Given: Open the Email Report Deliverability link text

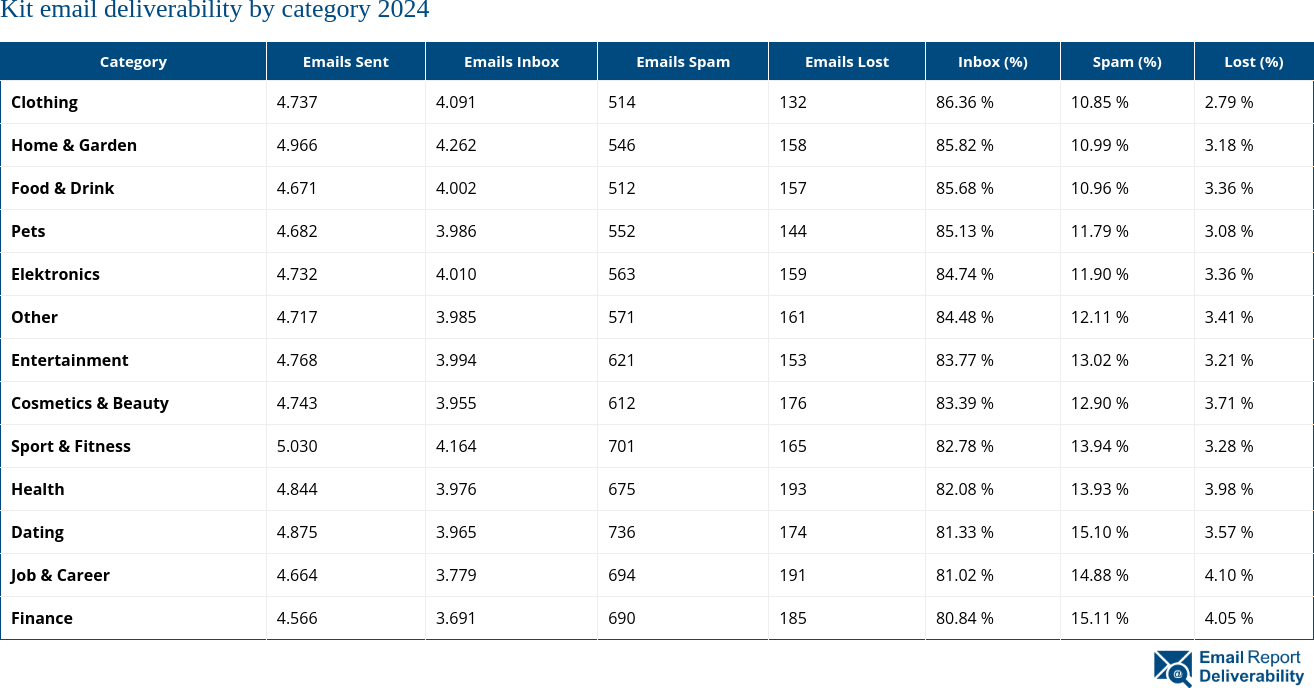Looking at the screenshot, I should (x=1251, y=667).
